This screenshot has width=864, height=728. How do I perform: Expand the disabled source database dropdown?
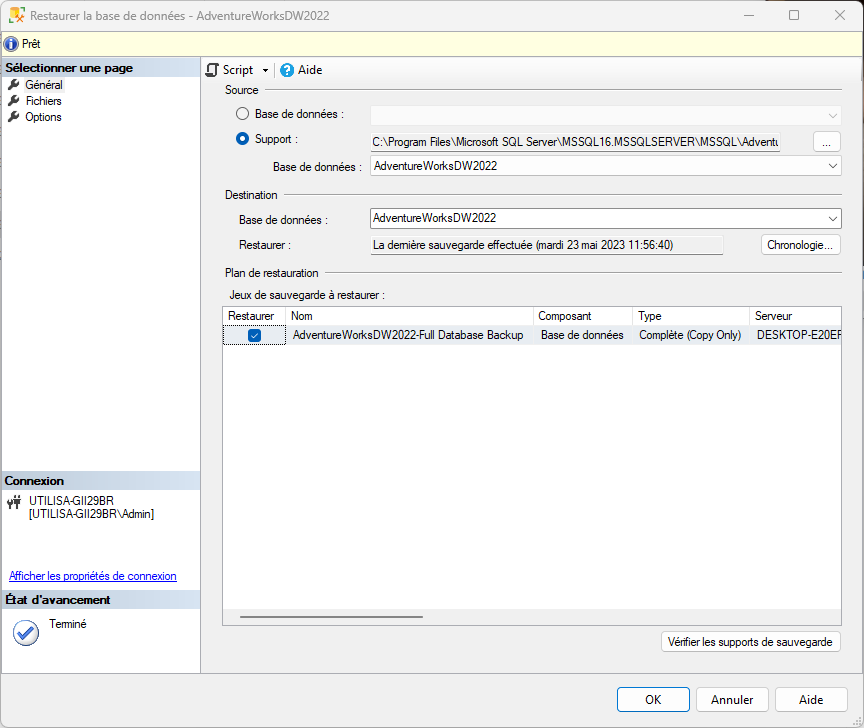pyautogui.click(x=833, y=116)
